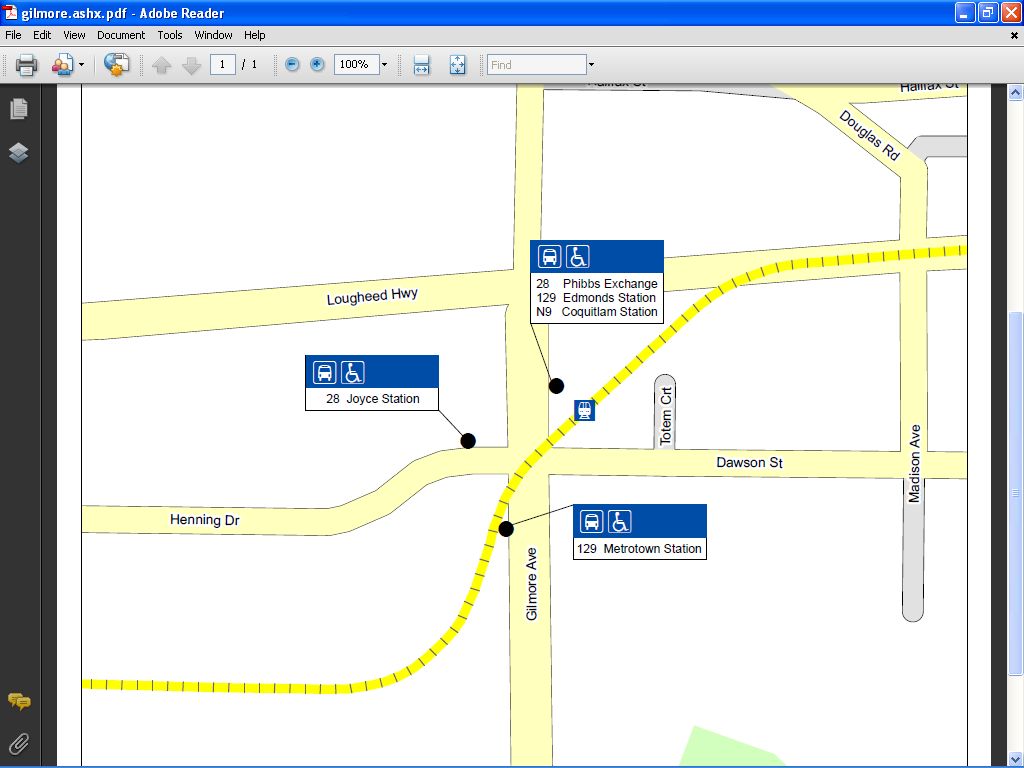
Task: Zoom out with the minus button
Action: (x=293, y=64)
